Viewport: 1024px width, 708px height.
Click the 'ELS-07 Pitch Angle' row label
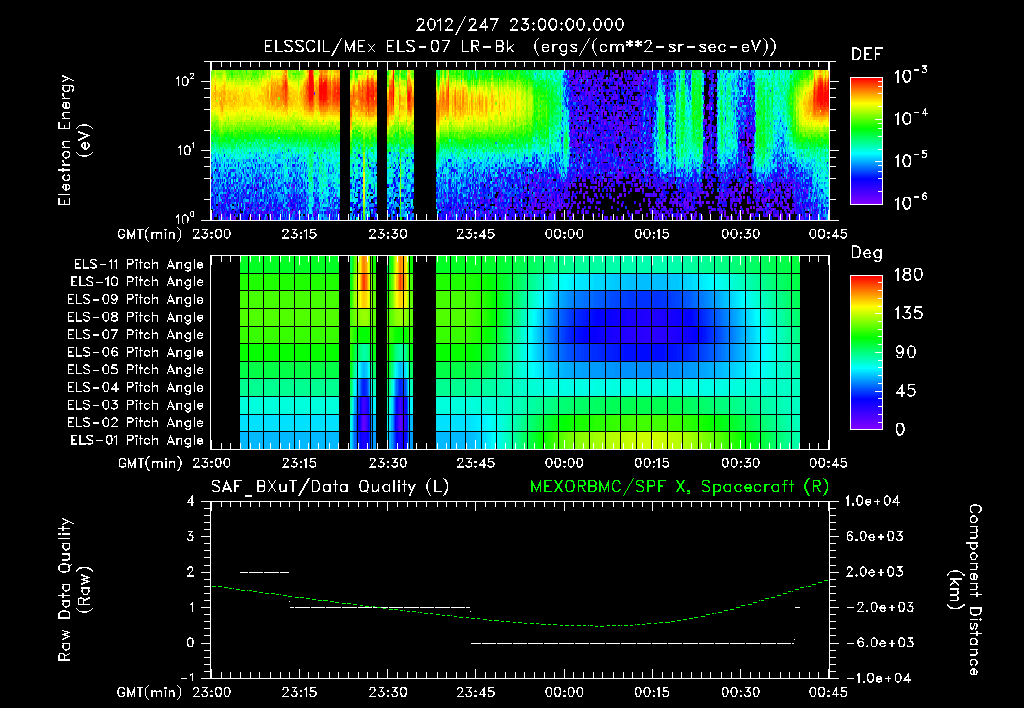(136, 334)
